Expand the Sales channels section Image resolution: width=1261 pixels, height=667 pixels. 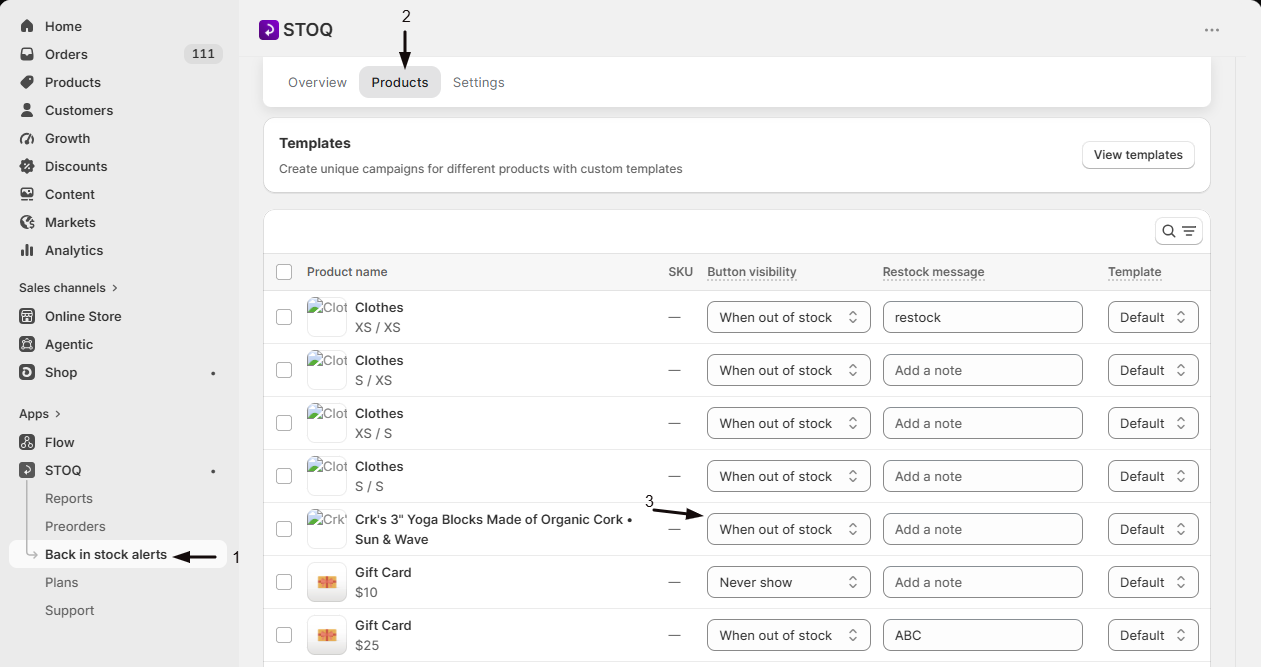[x=68, y=288]
